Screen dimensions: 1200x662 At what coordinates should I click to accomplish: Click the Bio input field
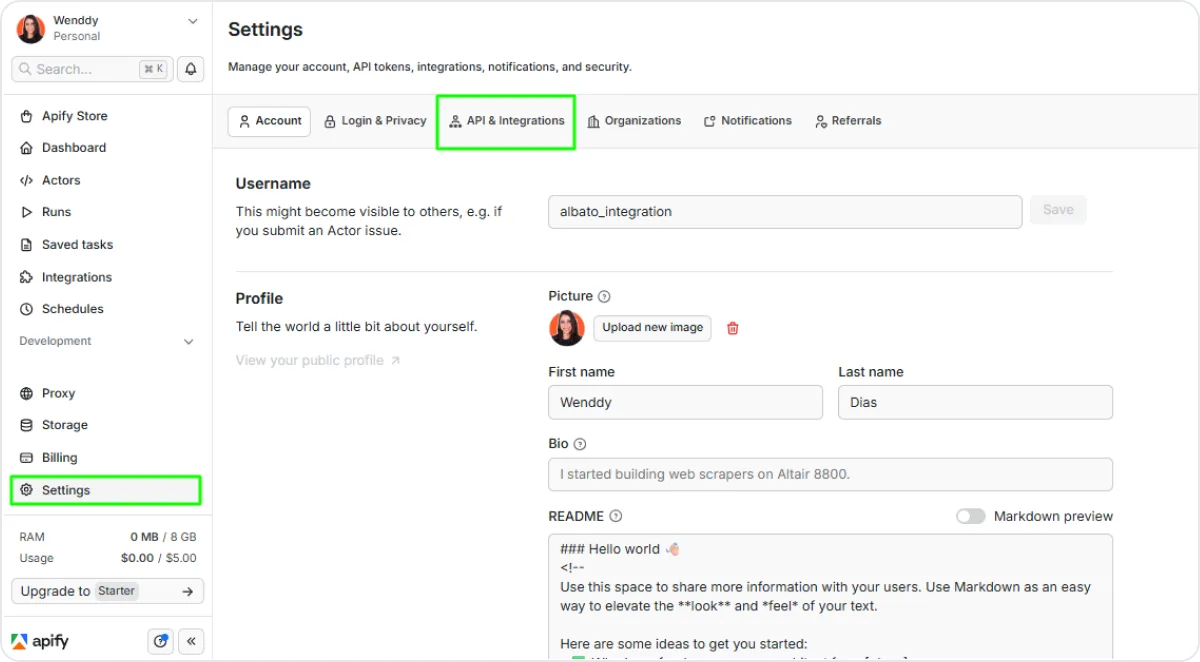click(830, 474)
